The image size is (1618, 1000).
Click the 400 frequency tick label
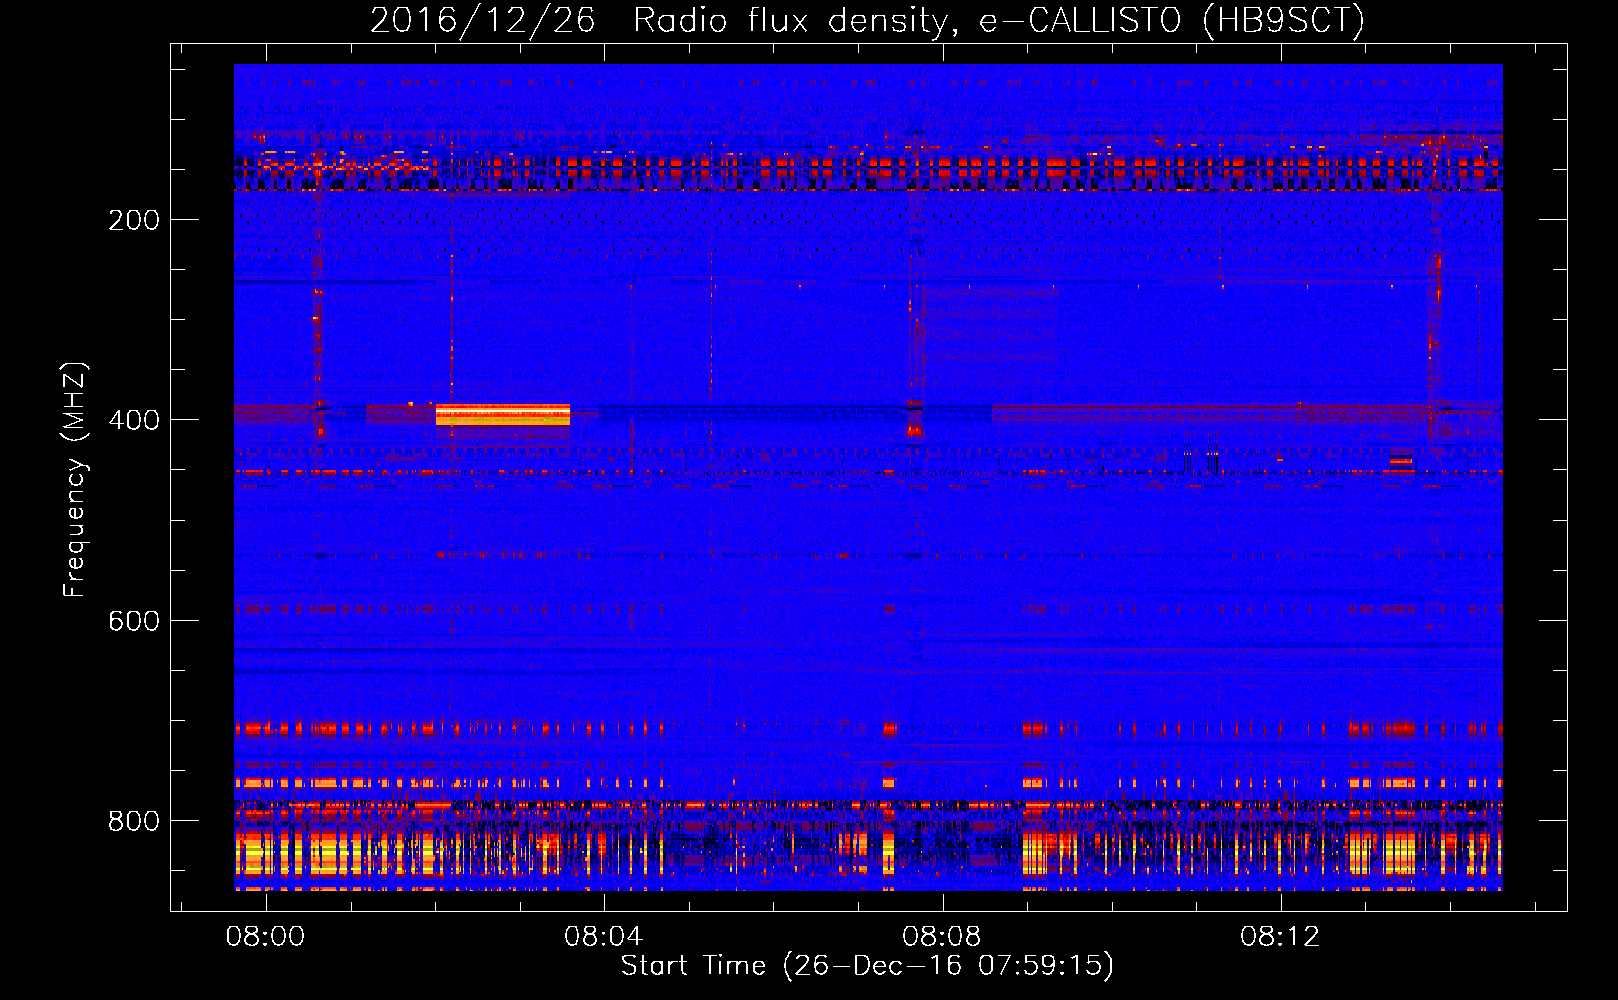coord(134,420)
